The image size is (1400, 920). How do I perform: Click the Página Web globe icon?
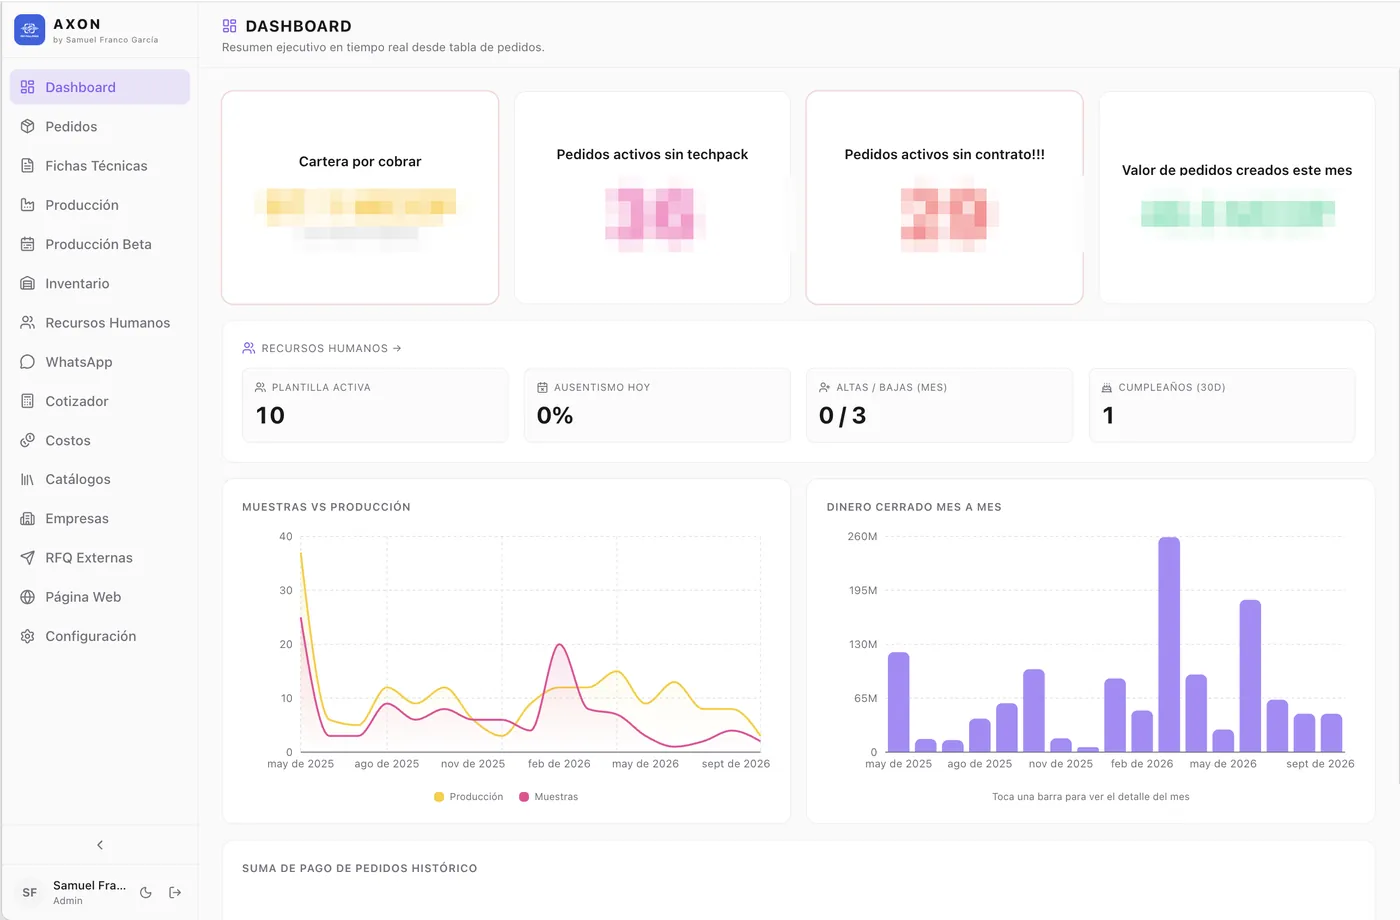(28, 597)
